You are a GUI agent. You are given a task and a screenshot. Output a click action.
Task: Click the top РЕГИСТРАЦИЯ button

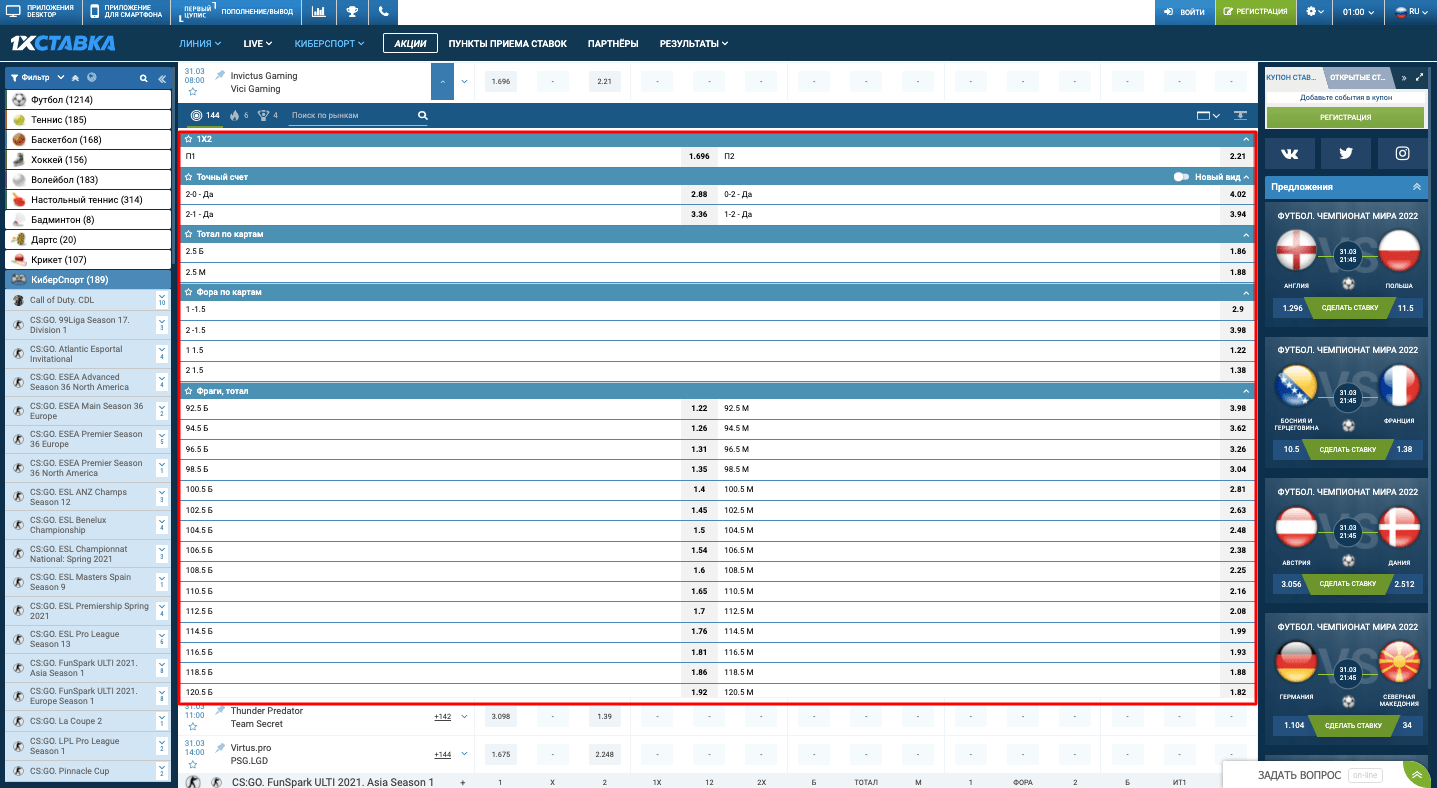(1254, 12)
